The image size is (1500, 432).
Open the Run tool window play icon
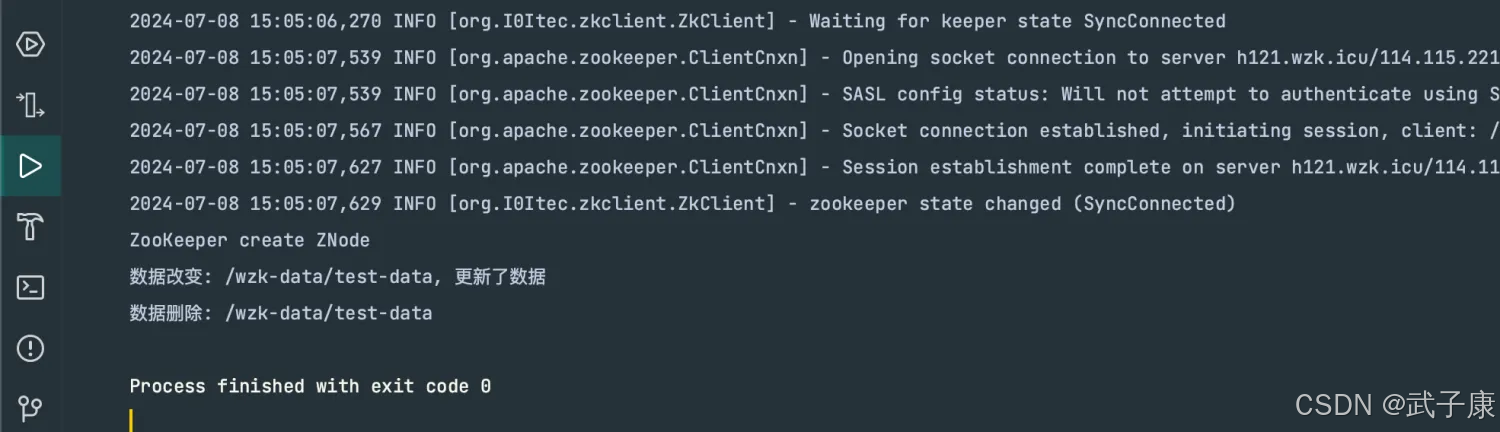(30, 165)
